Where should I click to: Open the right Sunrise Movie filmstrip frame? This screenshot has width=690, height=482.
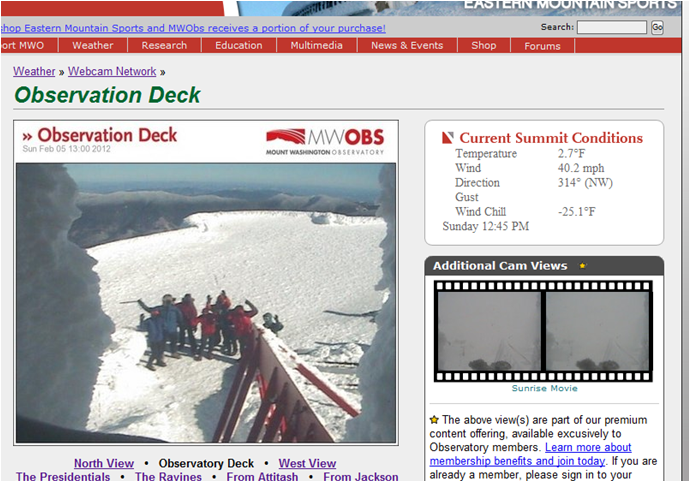click(x=597, y=331)
